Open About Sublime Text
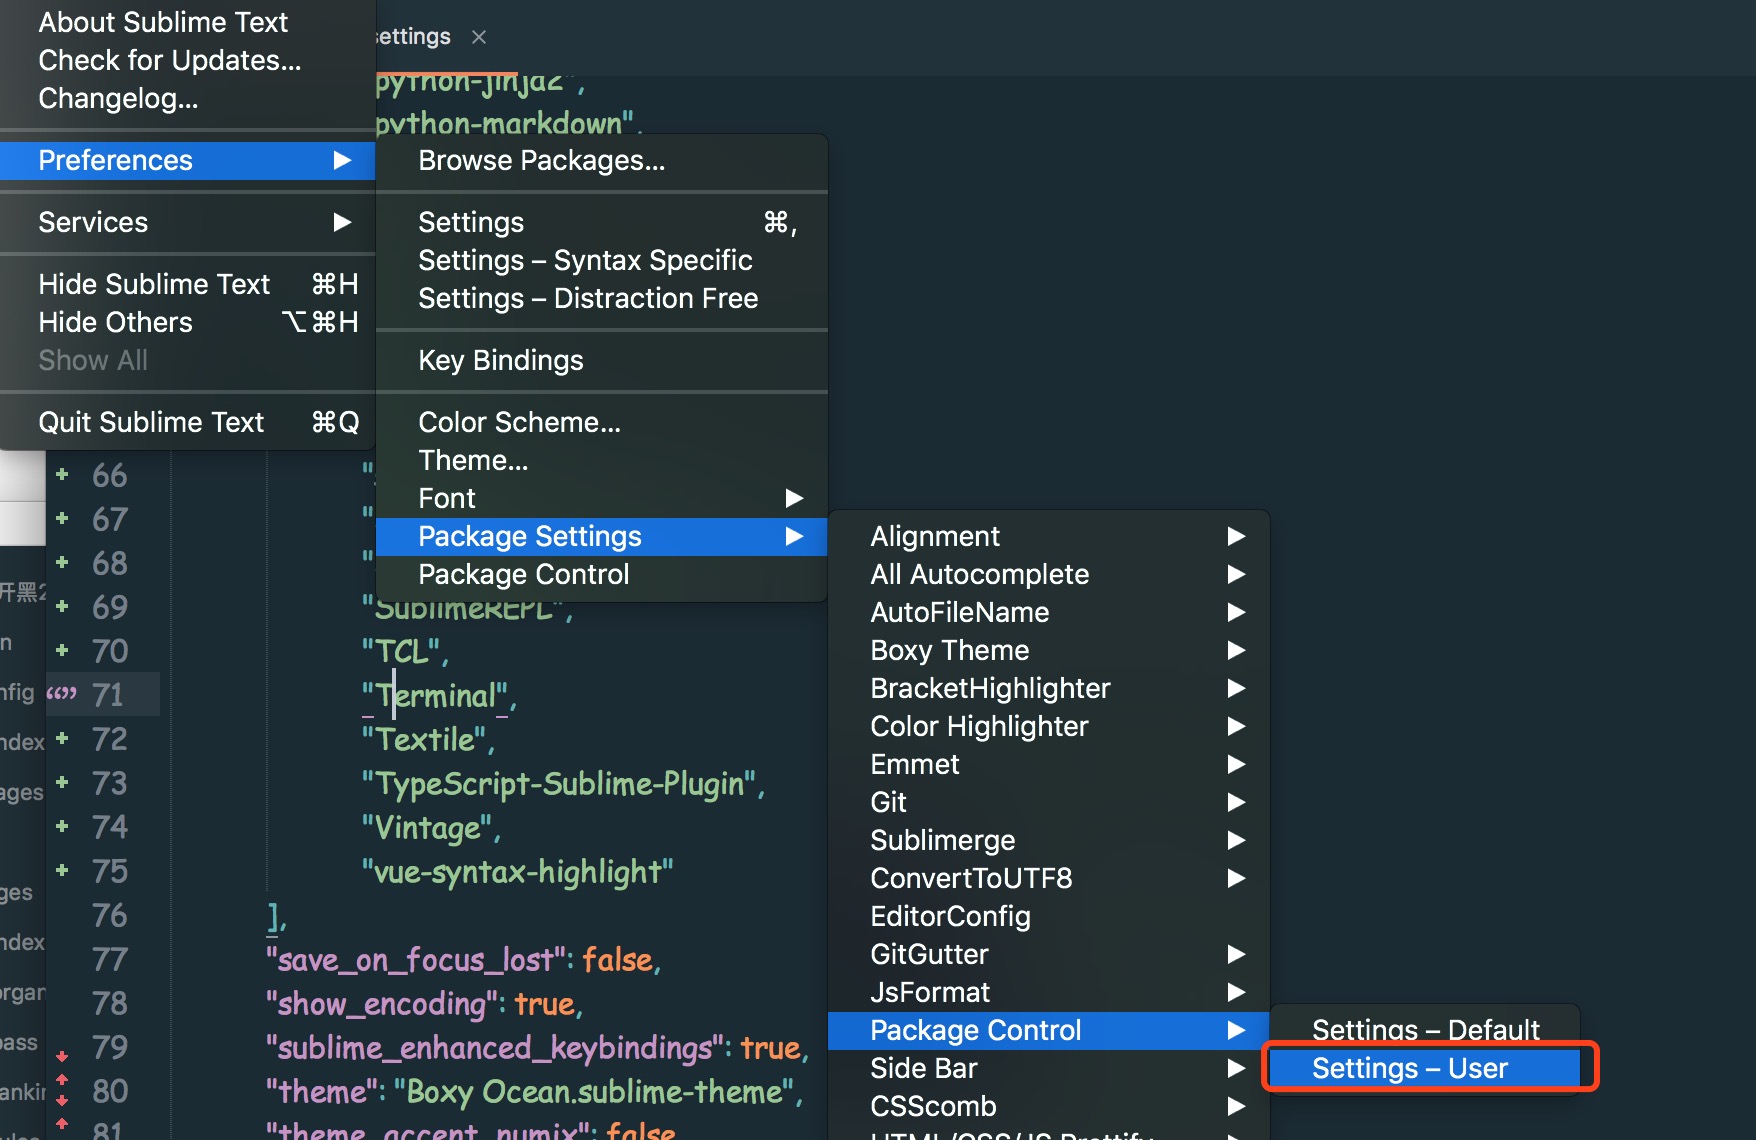This screenshot has width=1756, height=1140. pyautogui.click(x=187, y=22)
